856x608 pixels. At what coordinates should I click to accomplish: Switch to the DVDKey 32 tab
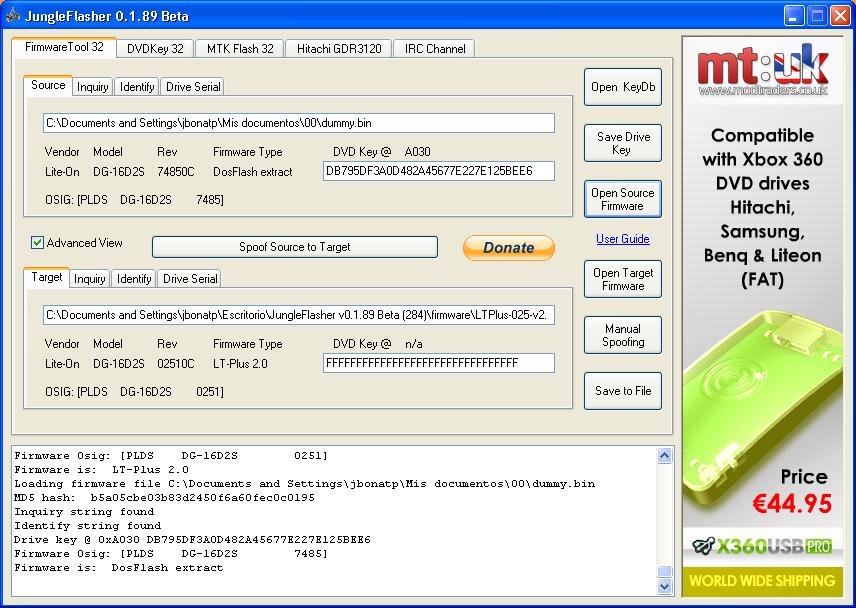[x=155, y=49]
